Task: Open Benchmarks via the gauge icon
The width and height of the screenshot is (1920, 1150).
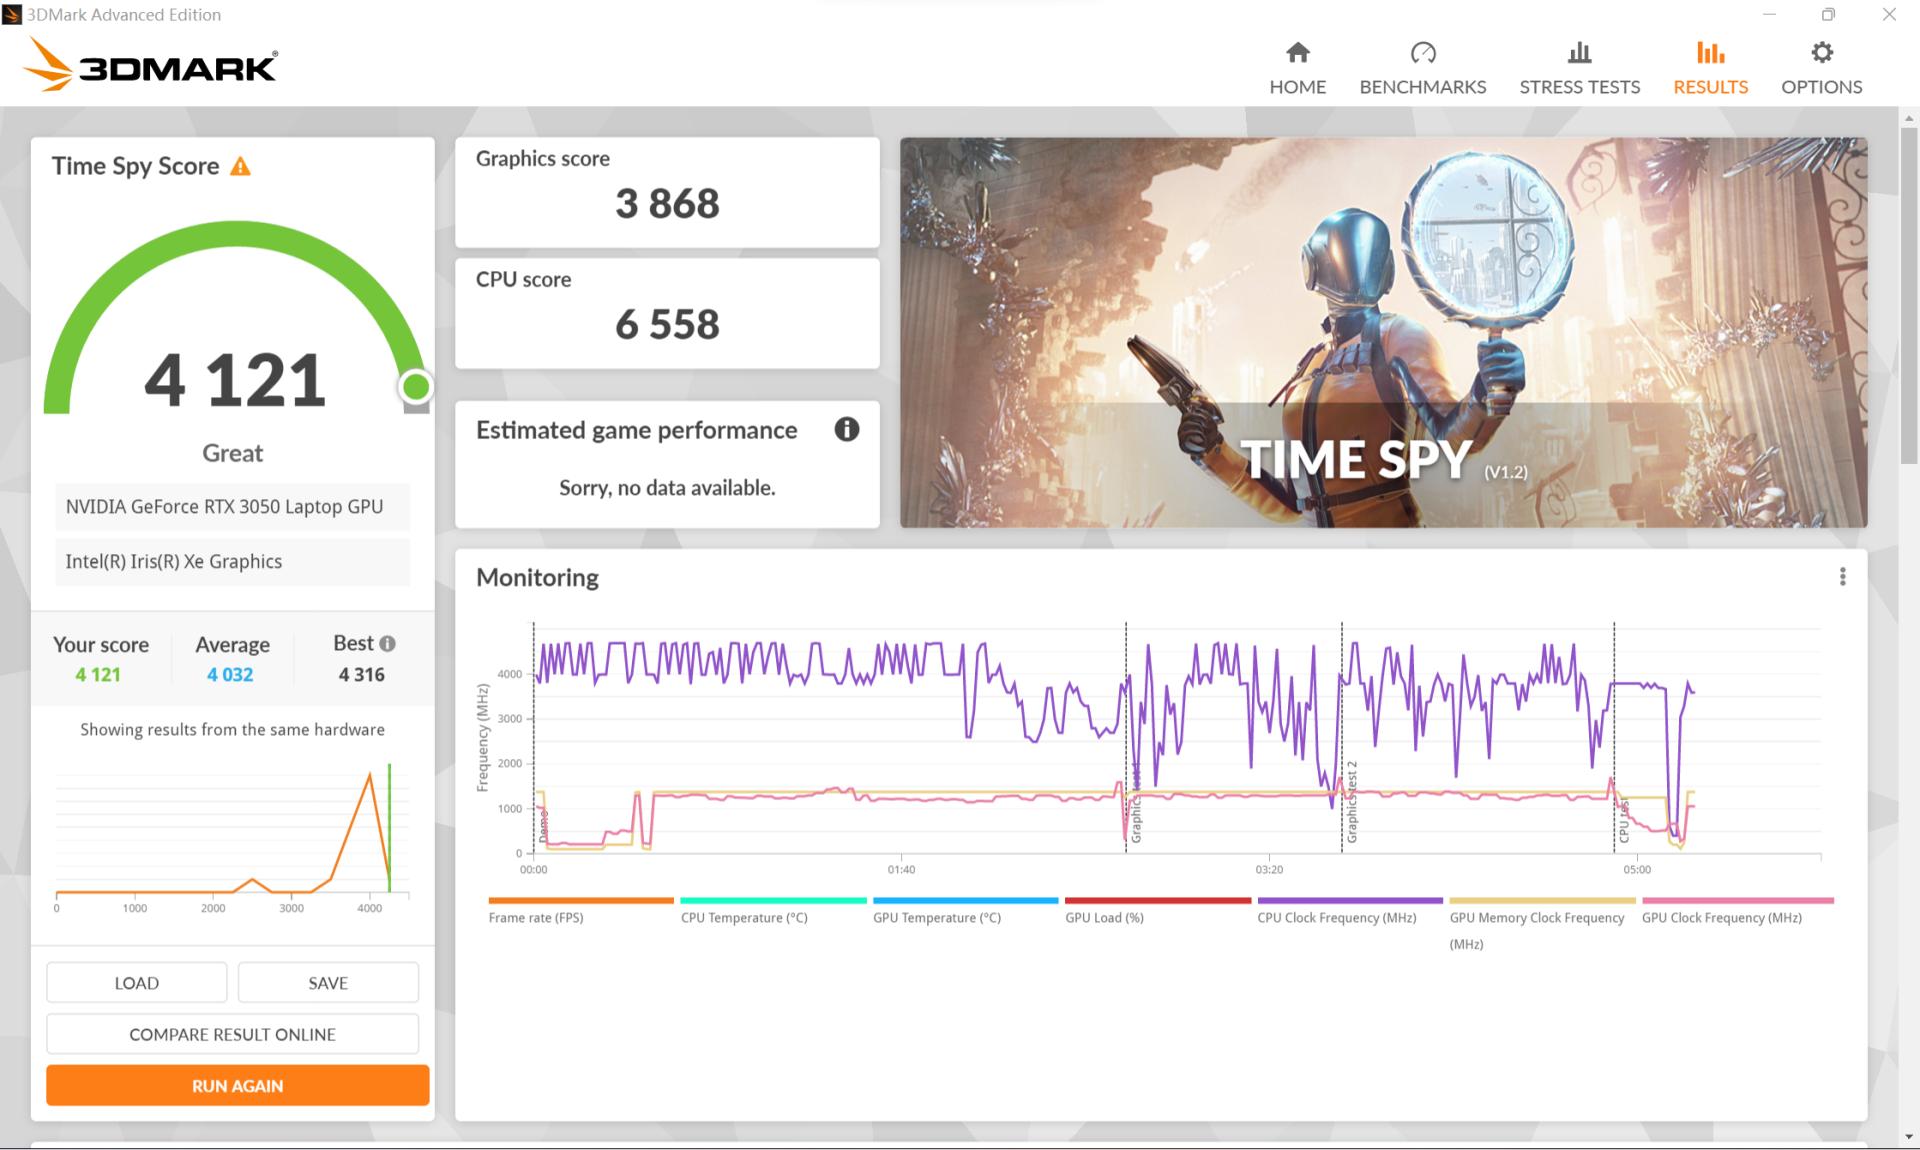Action: [x=1422, y=52]
